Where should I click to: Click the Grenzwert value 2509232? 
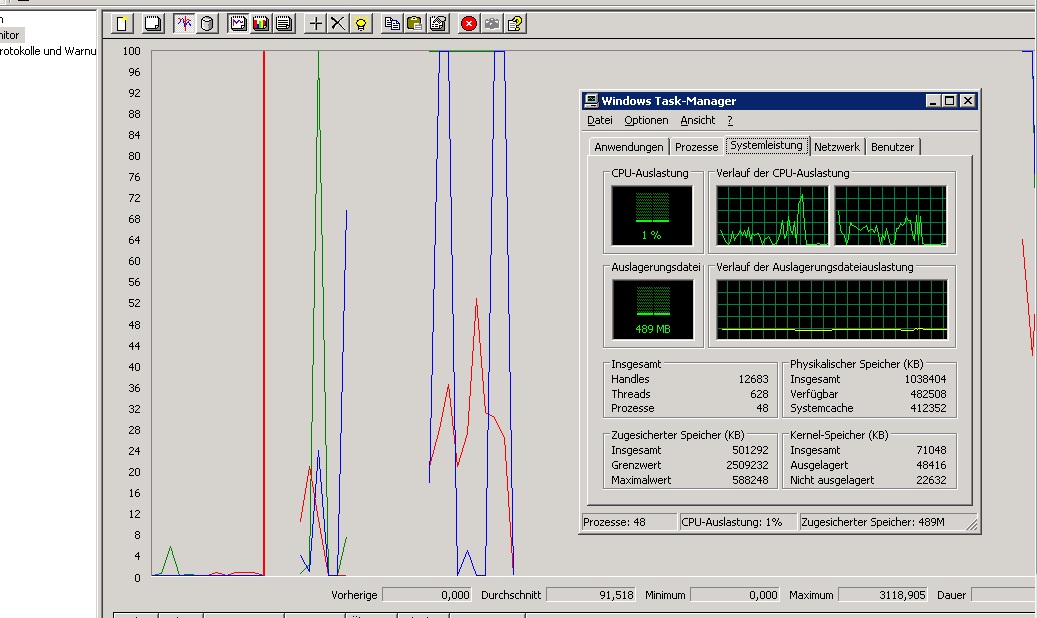point(747,465)
